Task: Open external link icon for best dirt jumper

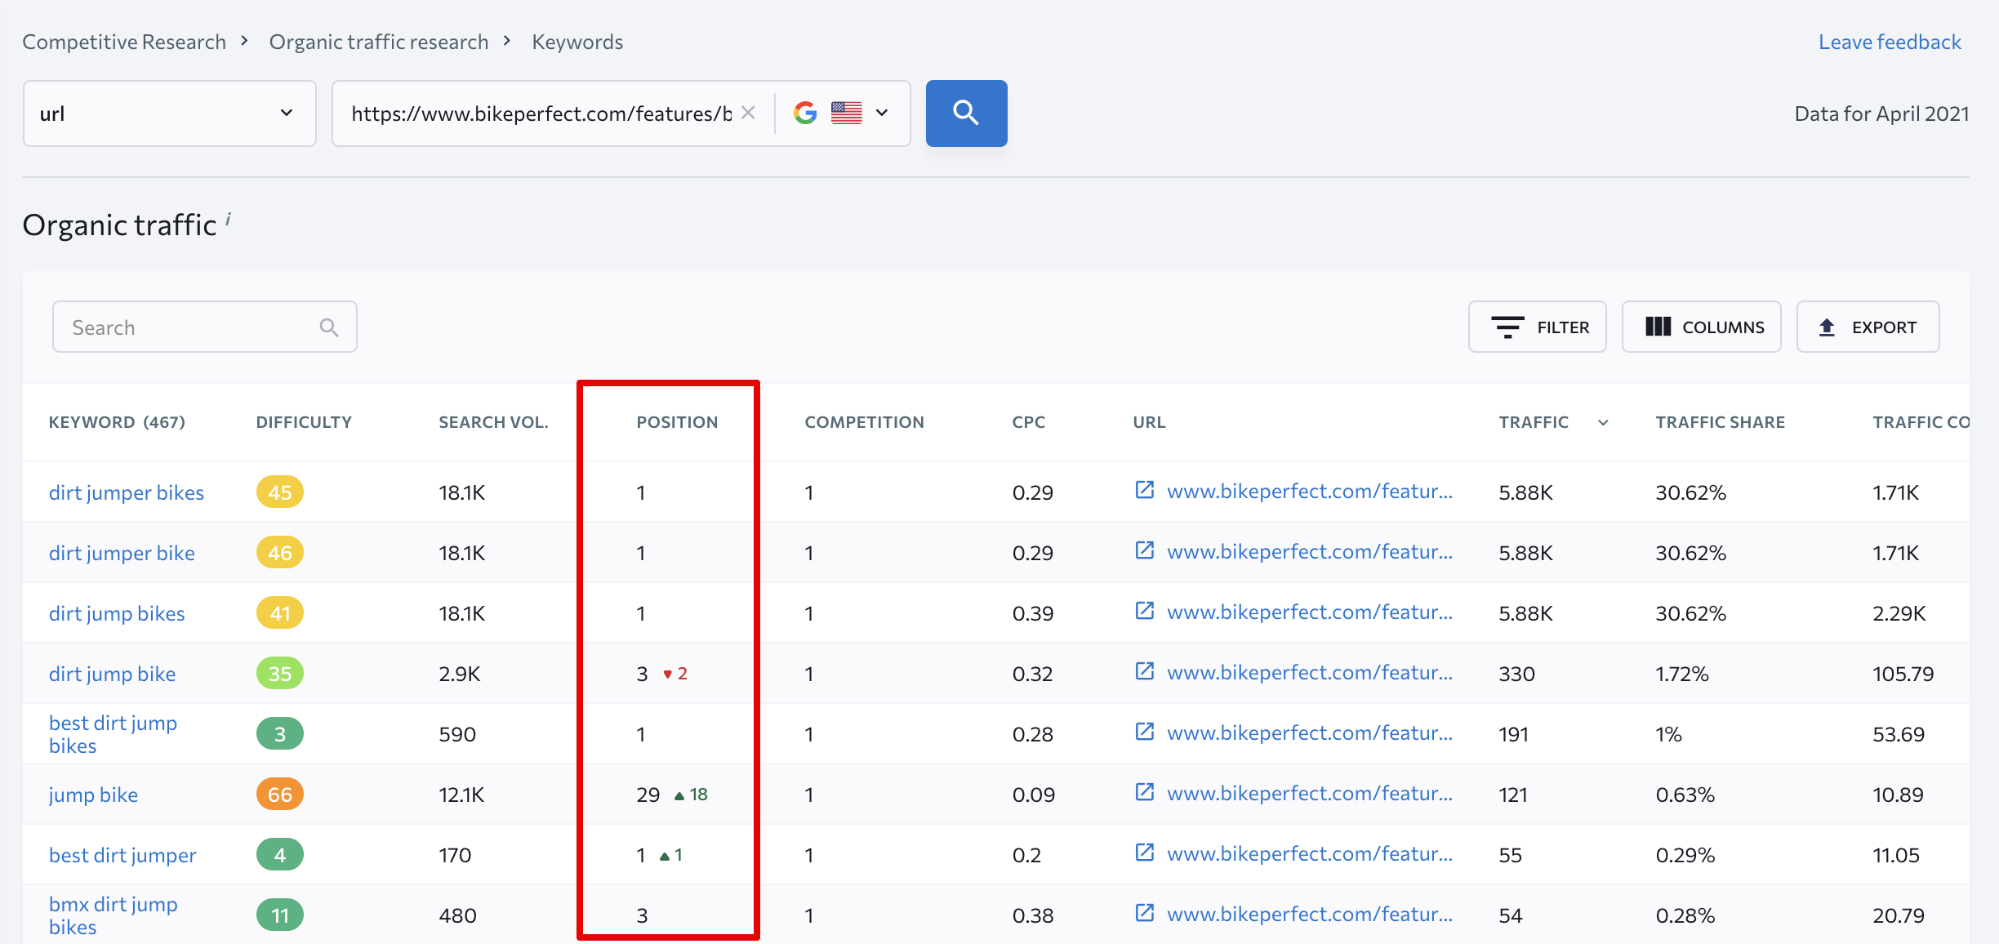Action: point(1145,853)
